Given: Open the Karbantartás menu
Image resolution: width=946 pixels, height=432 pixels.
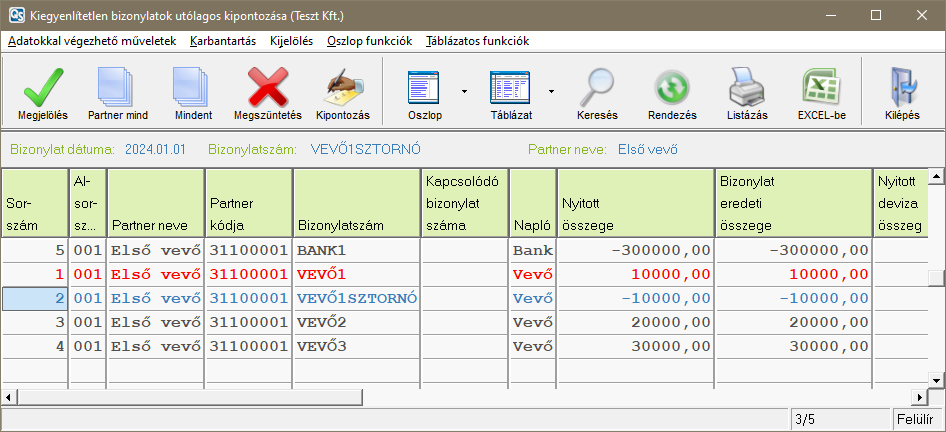Looking at the screenshot, I should [x=222, y=41].
